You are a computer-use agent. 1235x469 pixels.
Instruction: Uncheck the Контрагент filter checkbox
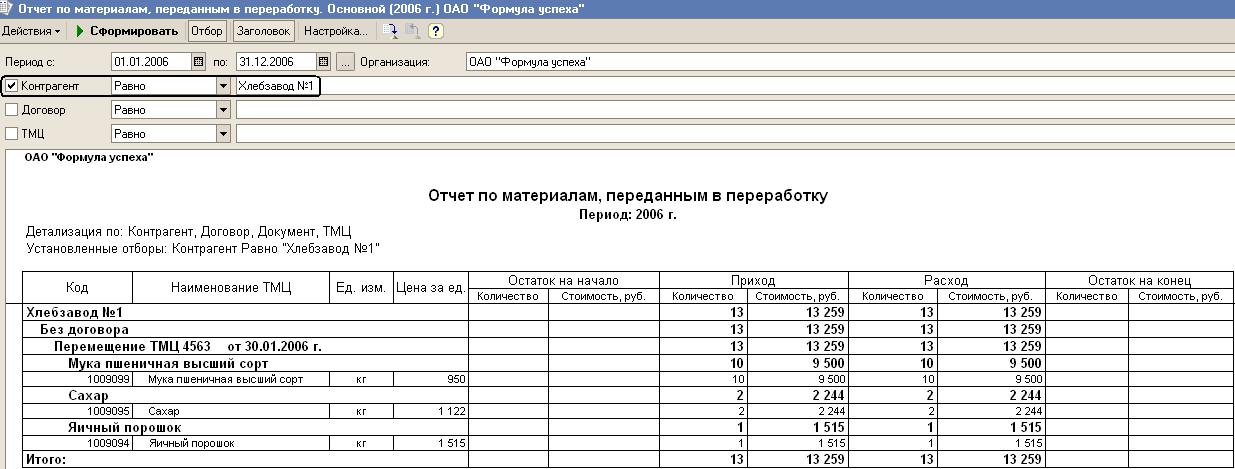tap(12, 86)
